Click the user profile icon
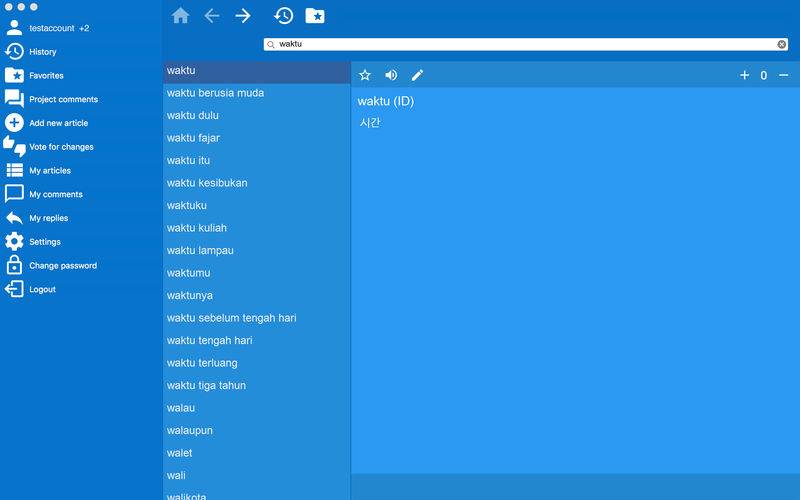Image resolution: width=800 pixels, height=500 pixels. coord(14,28)
